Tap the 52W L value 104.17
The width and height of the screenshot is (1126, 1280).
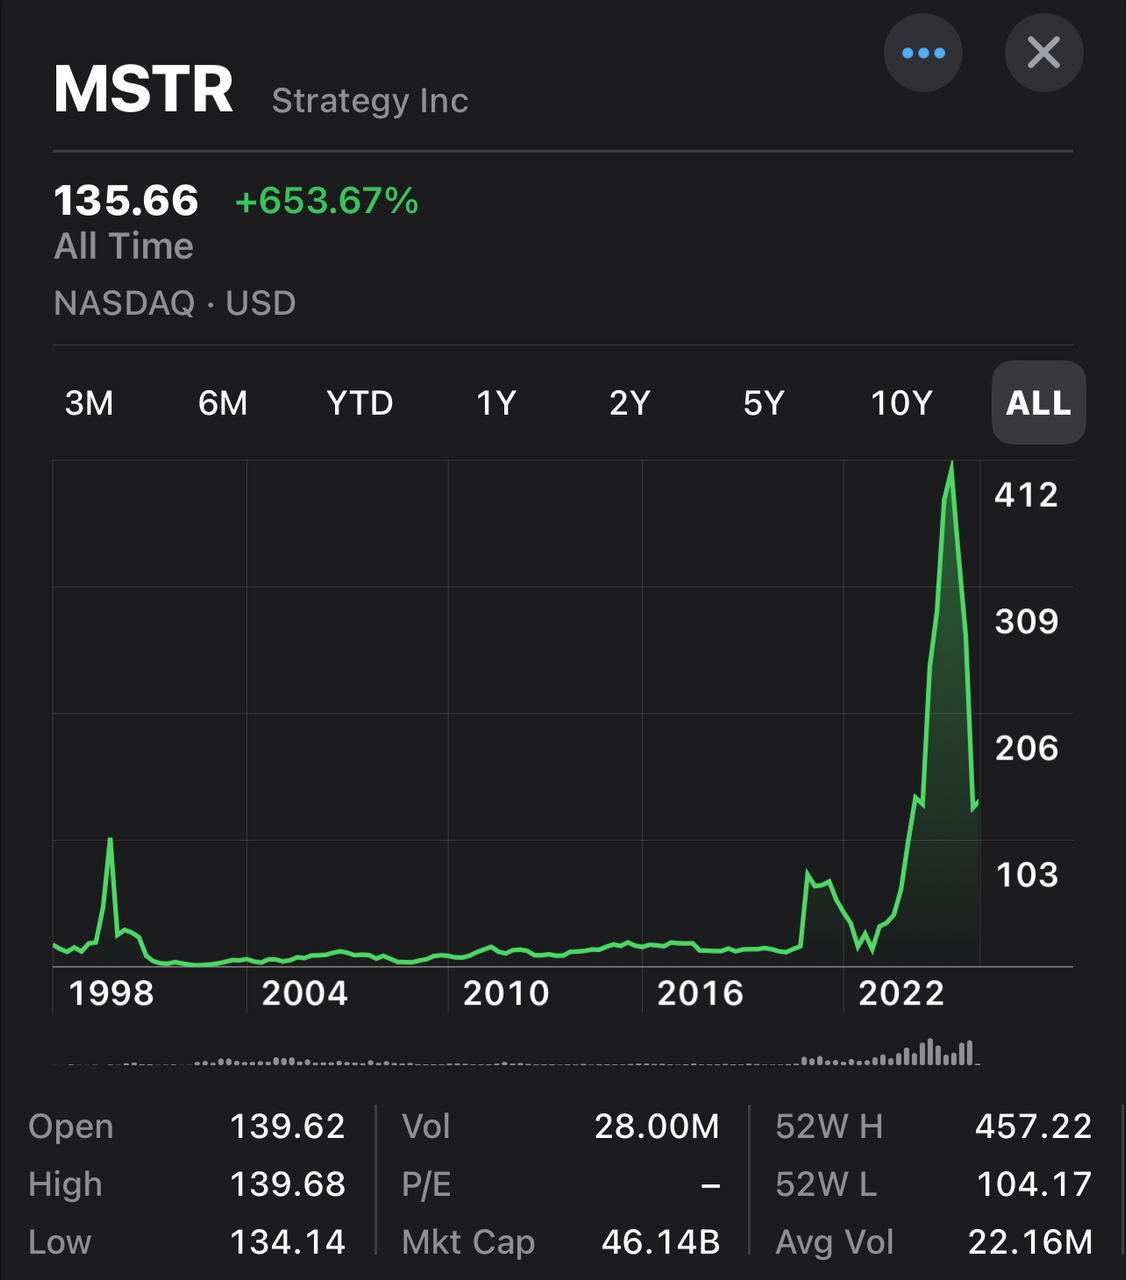tap(1034, 1184)
